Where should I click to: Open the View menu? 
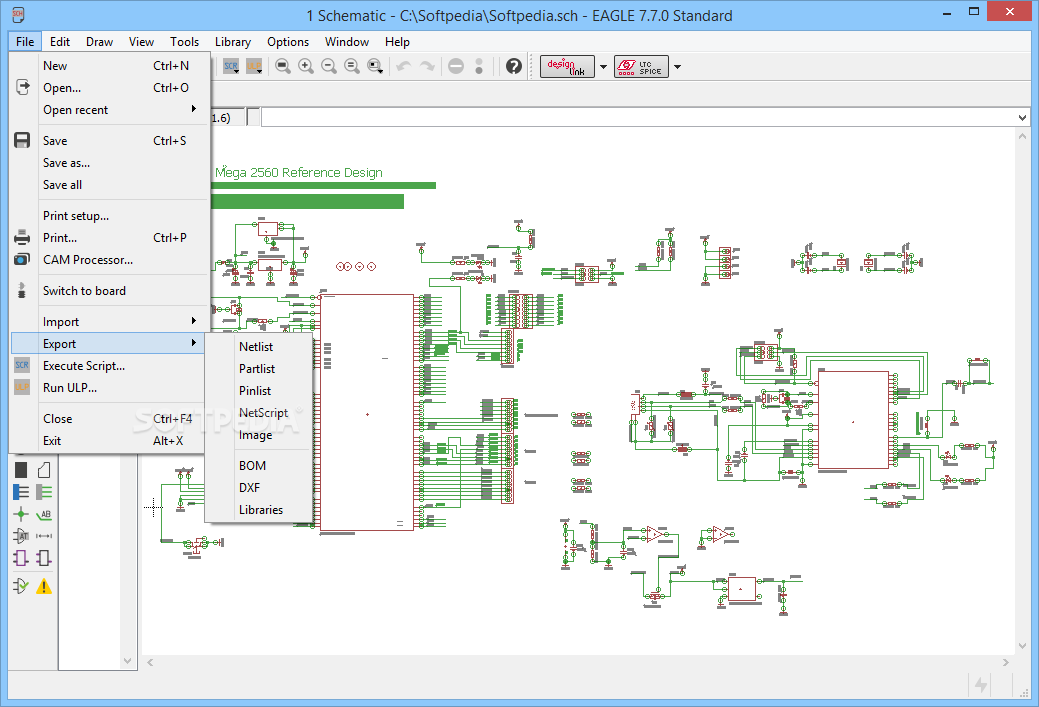(141, 42)
